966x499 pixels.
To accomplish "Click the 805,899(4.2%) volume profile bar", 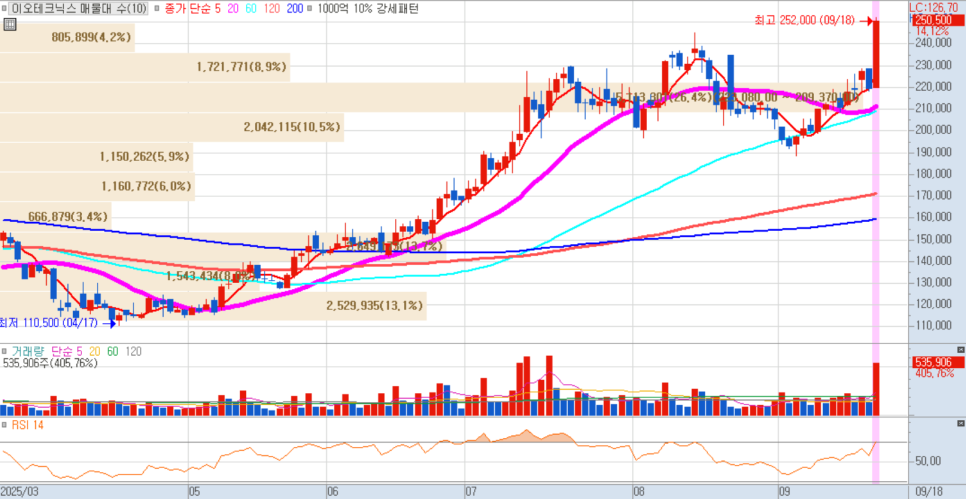I will coord(67,37).
